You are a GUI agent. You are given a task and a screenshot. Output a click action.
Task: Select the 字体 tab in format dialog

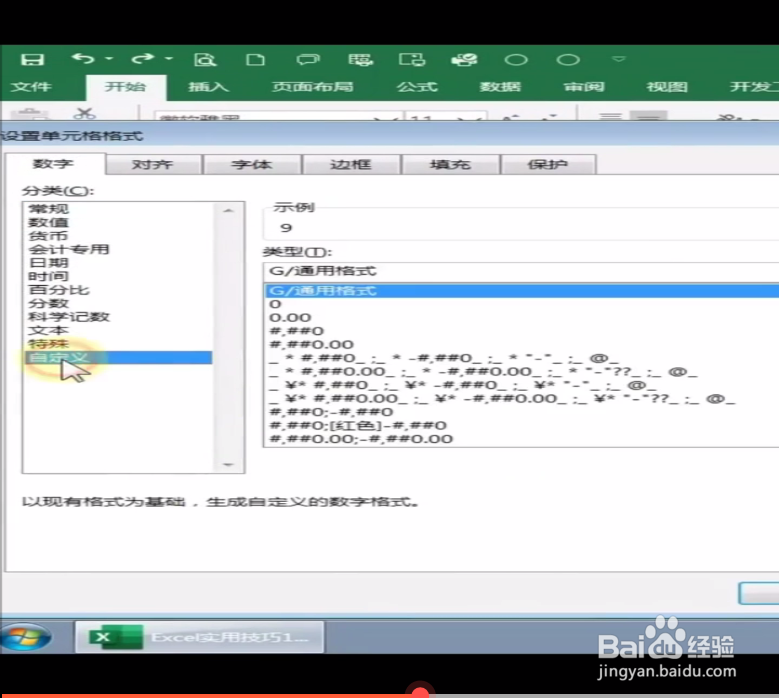(252, 164)
